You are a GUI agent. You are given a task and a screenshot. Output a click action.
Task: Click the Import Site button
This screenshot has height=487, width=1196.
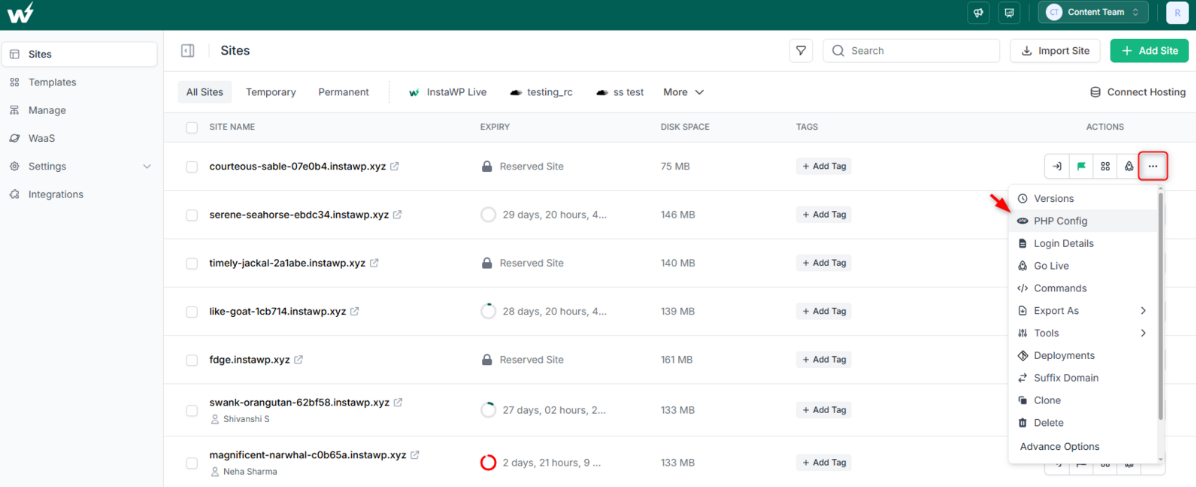[x=1055, y=50]
